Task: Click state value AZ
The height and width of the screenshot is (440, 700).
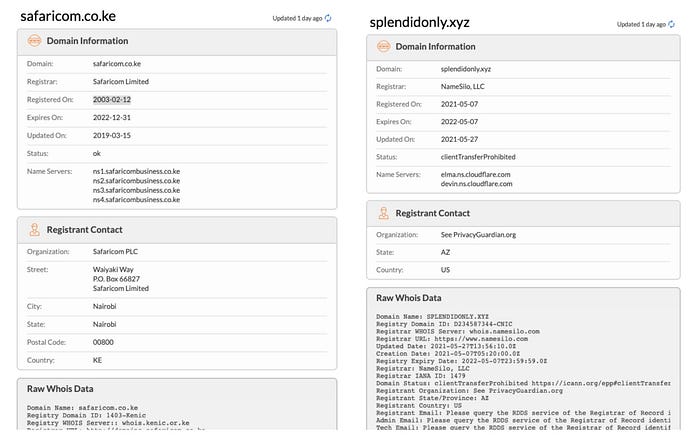Action: tap(445, 252)
